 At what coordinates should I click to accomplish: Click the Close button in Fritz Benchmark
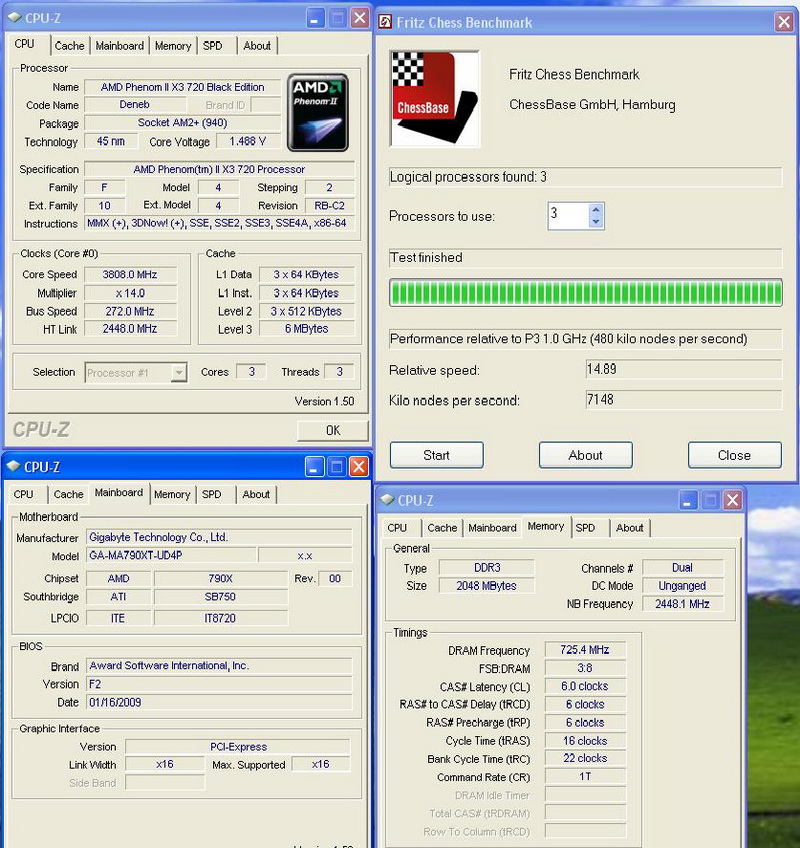click(735, 455)
